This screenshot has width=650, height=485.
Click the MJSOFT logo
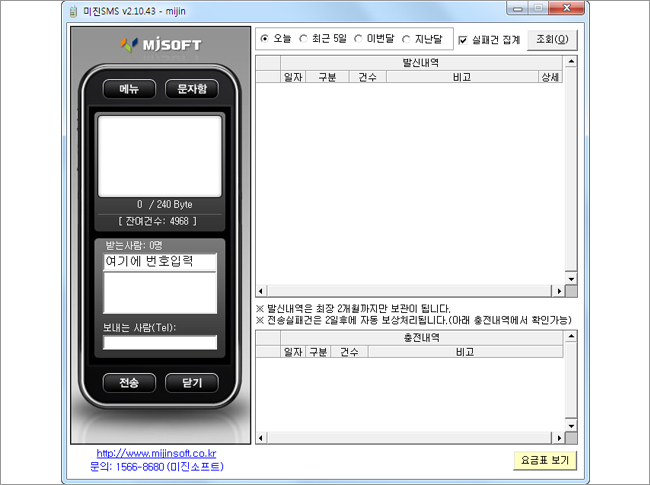(161, 45)
